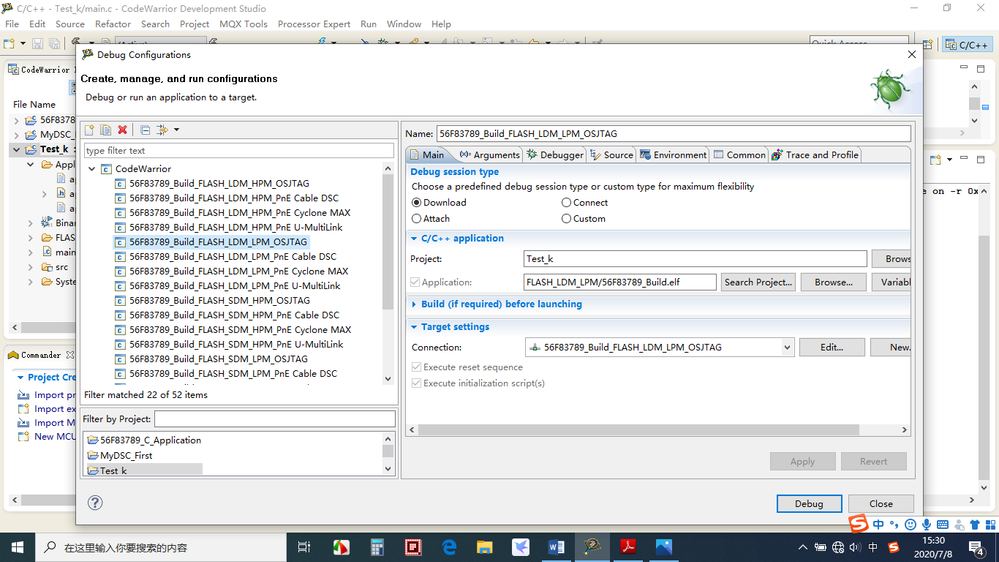The image size is (999, 562).
Task: Open the C/C++ perspective button
Action: [967, 45]
